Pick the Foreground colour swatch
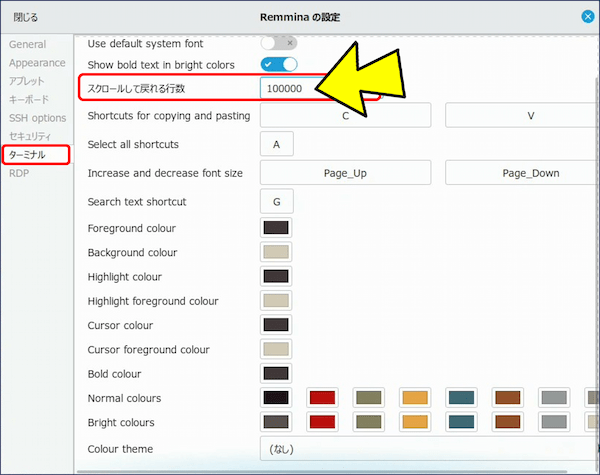Screen dimensions: 600x475 276,227
